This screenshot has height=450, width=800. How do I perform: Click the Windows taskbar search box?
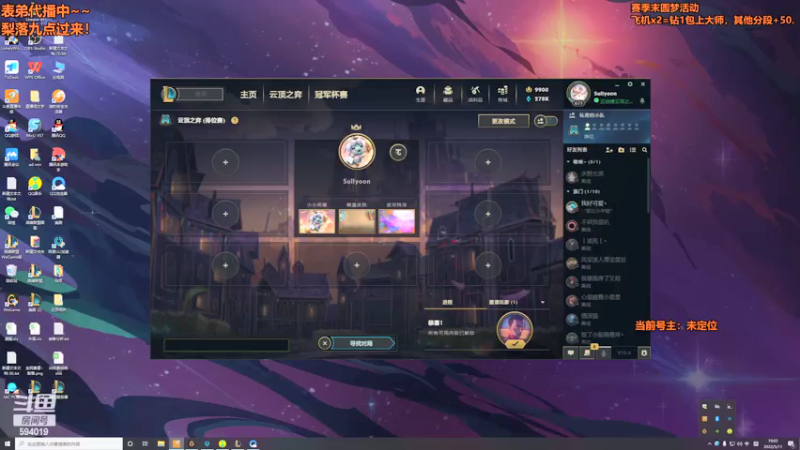coord(69,444)
